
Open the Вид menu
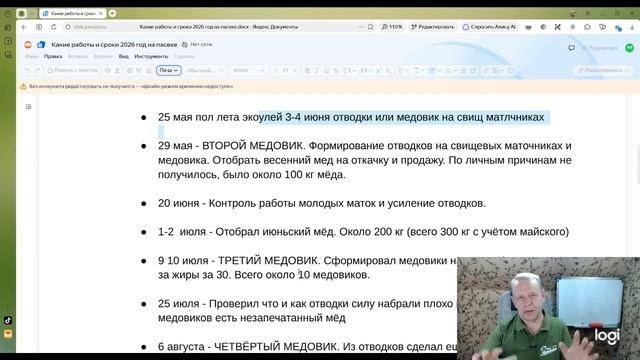(124, 56)
